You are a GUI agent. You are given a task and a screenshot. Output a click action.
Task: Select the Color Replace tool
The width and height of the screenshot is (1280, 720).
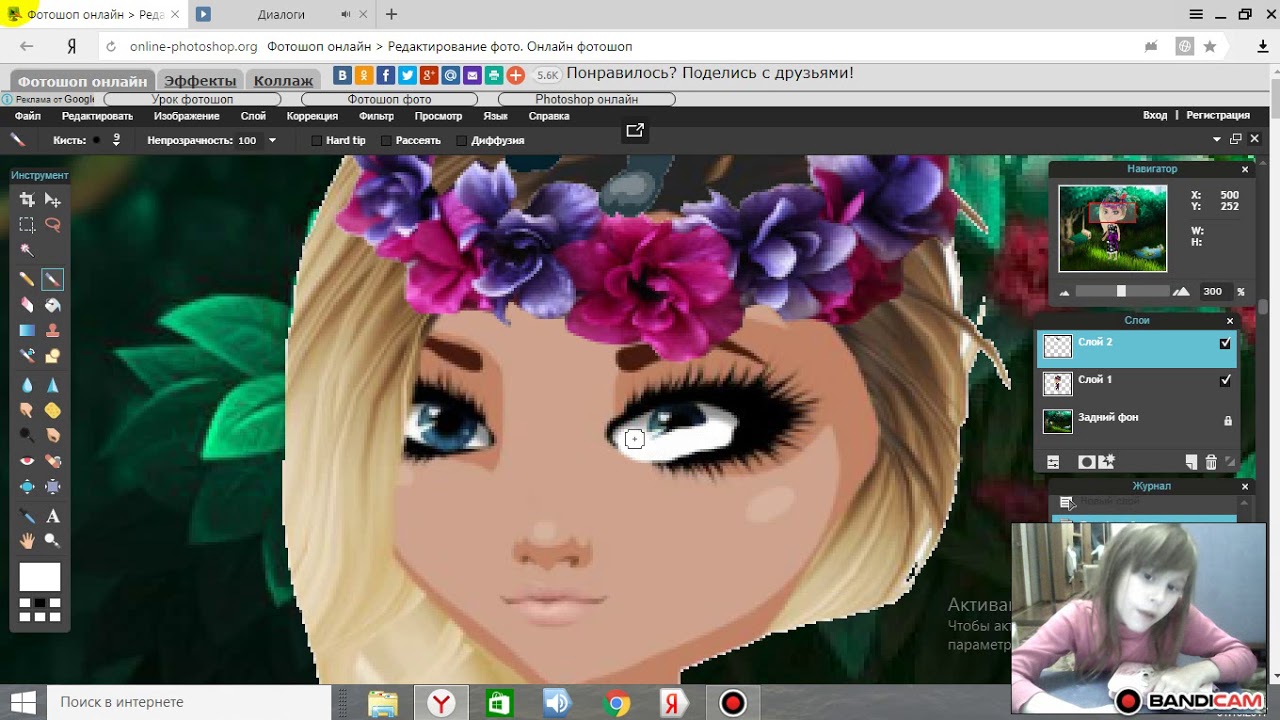[x=27, y=355]
